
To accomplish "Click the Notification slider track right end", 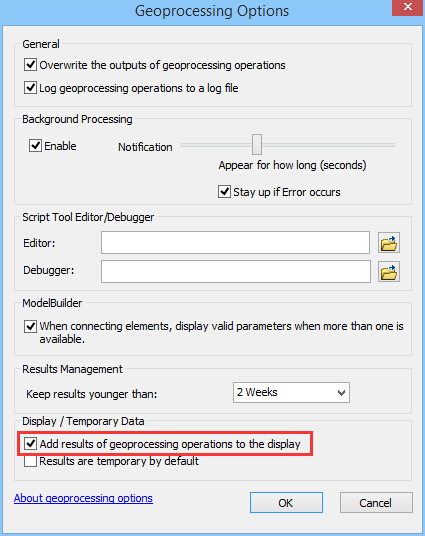I will (x=392, y=145).
